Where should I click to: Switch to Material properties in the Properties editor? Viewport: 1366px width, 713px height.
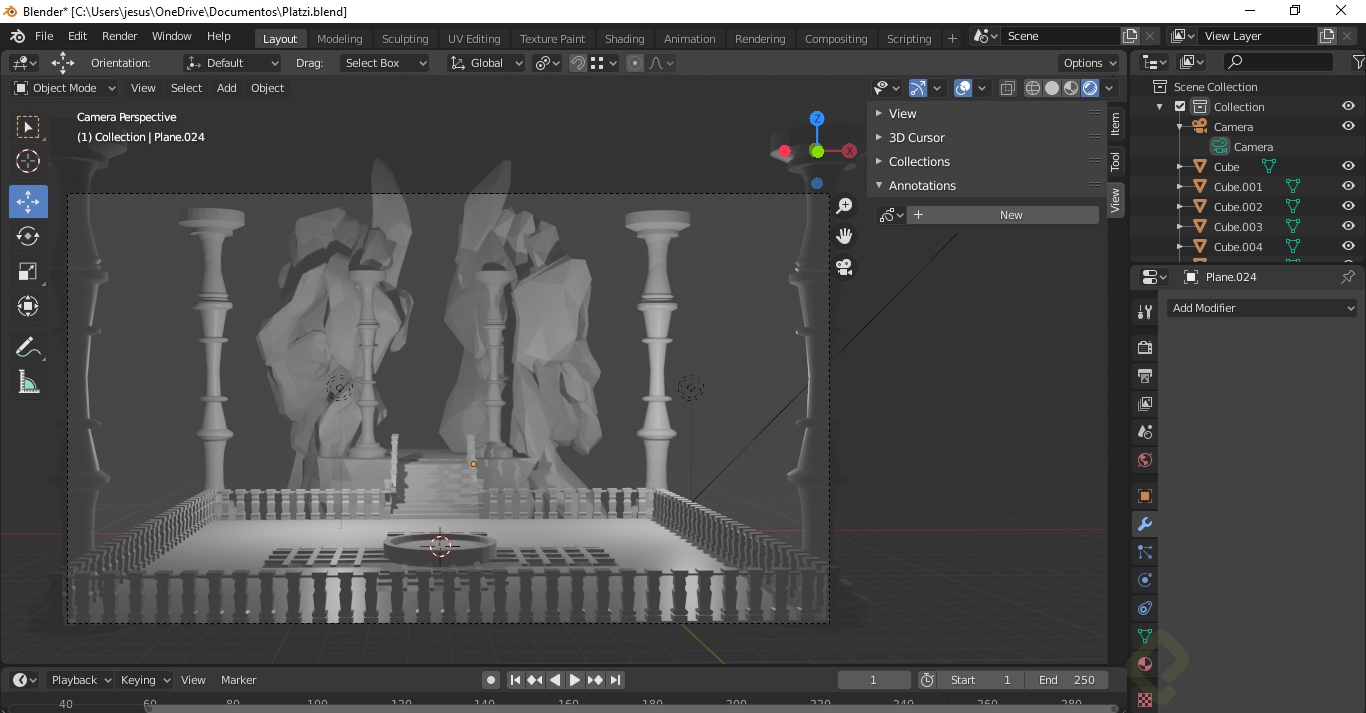coord(1144,664)
